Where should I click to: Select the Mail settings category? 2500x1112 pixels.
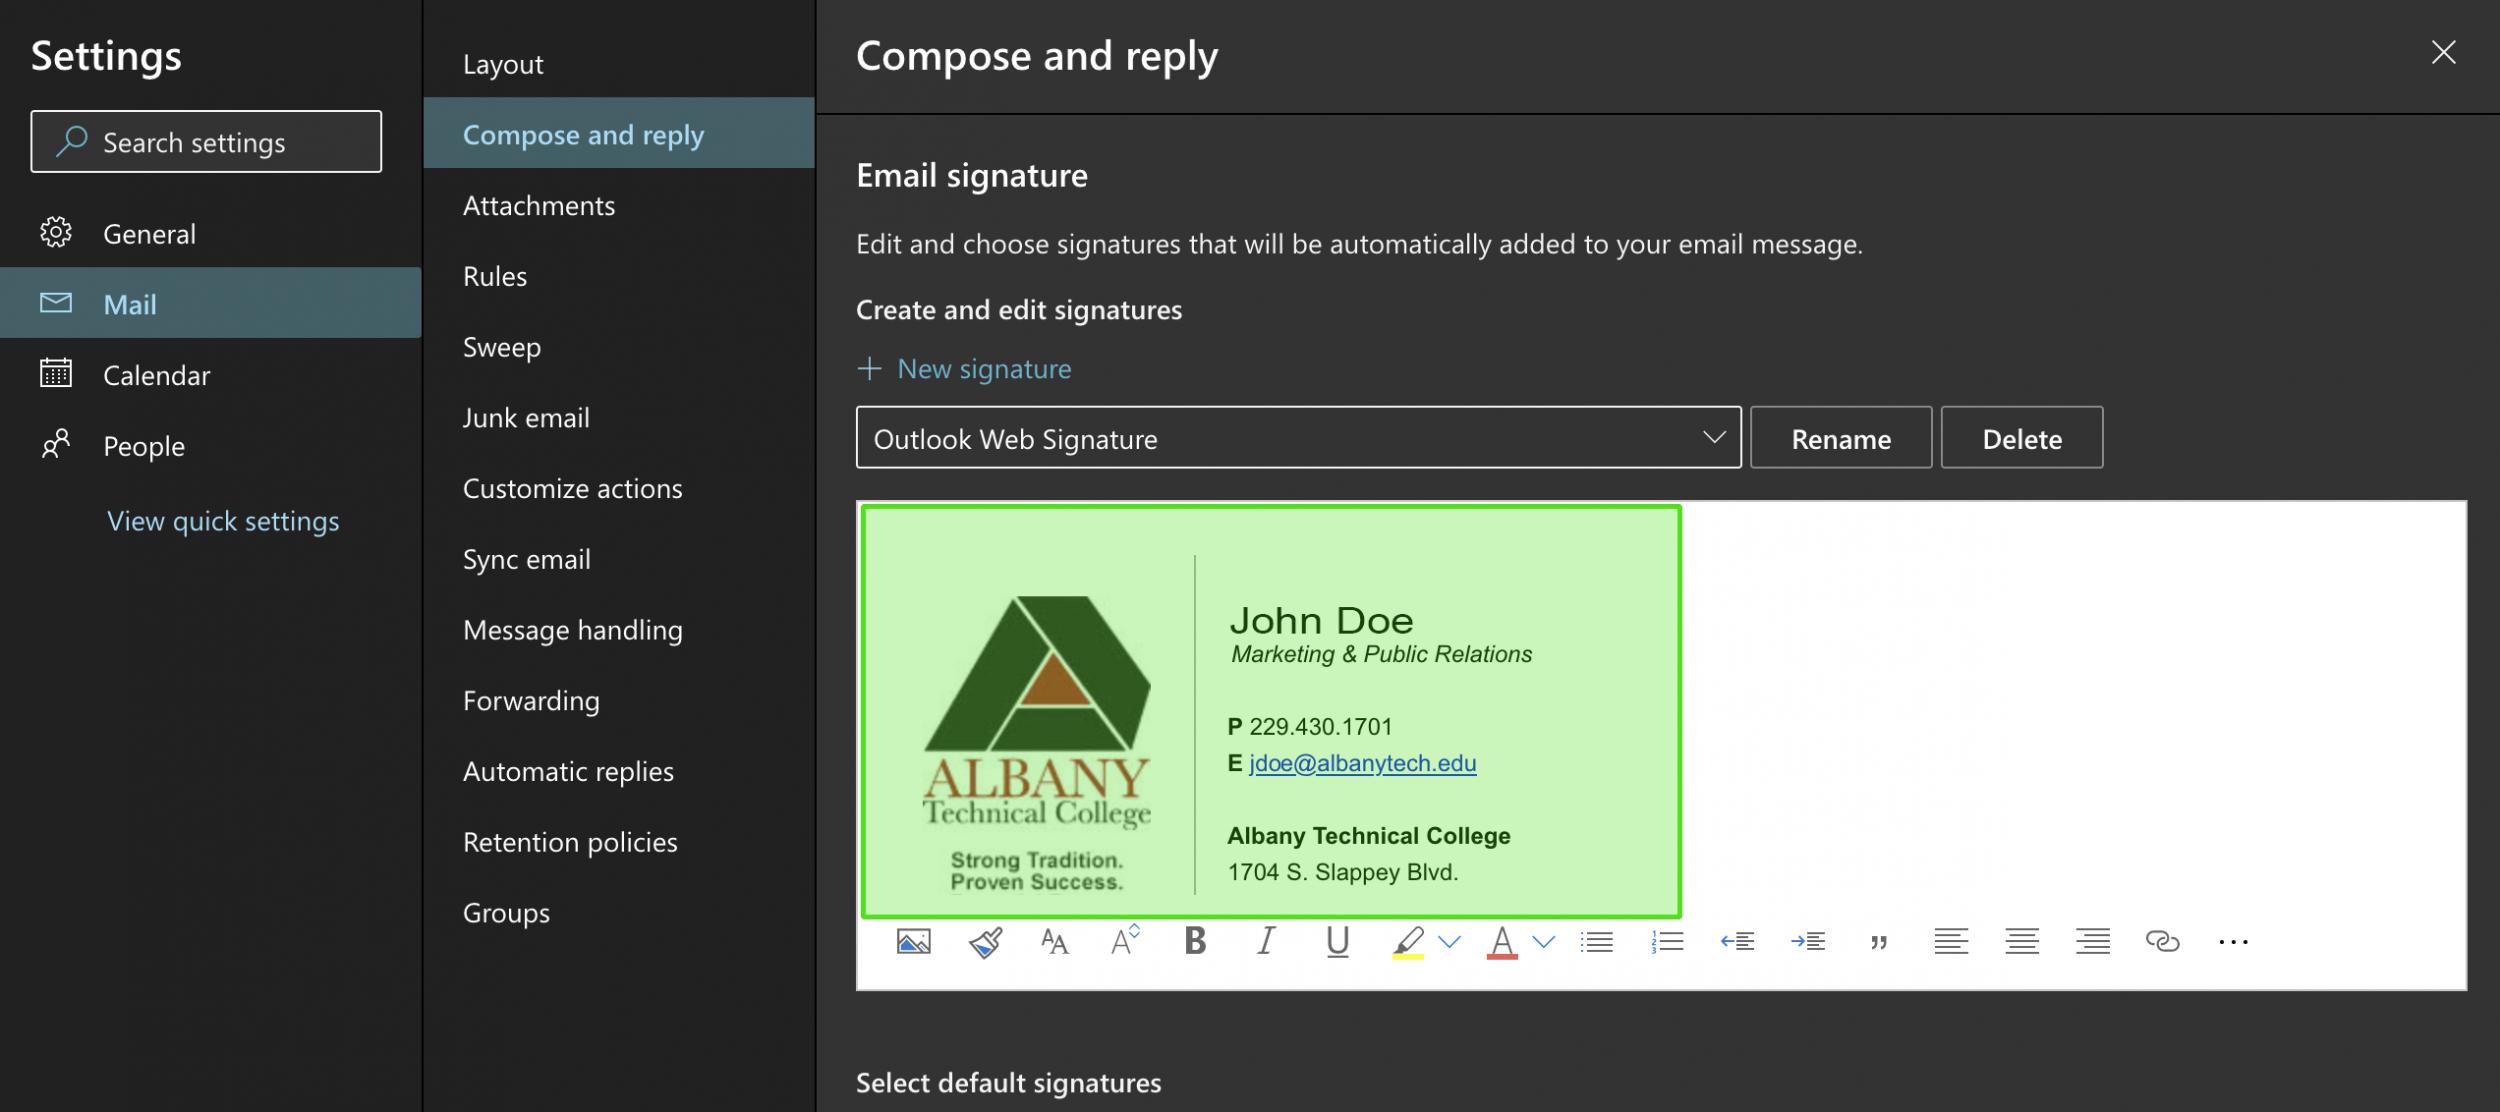click(210, 303)
